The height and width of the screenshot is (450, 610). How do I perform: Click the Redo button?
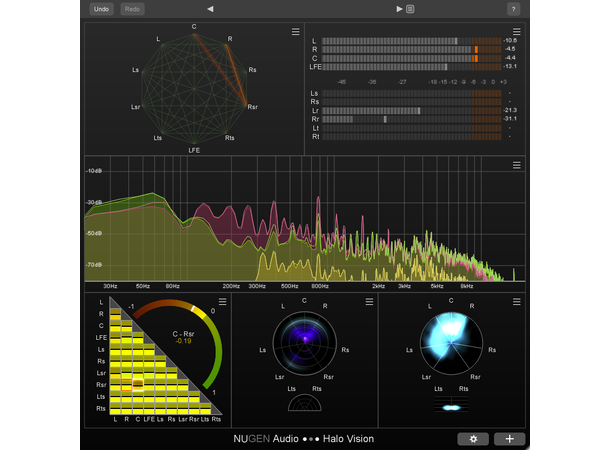tap(132, 9)
